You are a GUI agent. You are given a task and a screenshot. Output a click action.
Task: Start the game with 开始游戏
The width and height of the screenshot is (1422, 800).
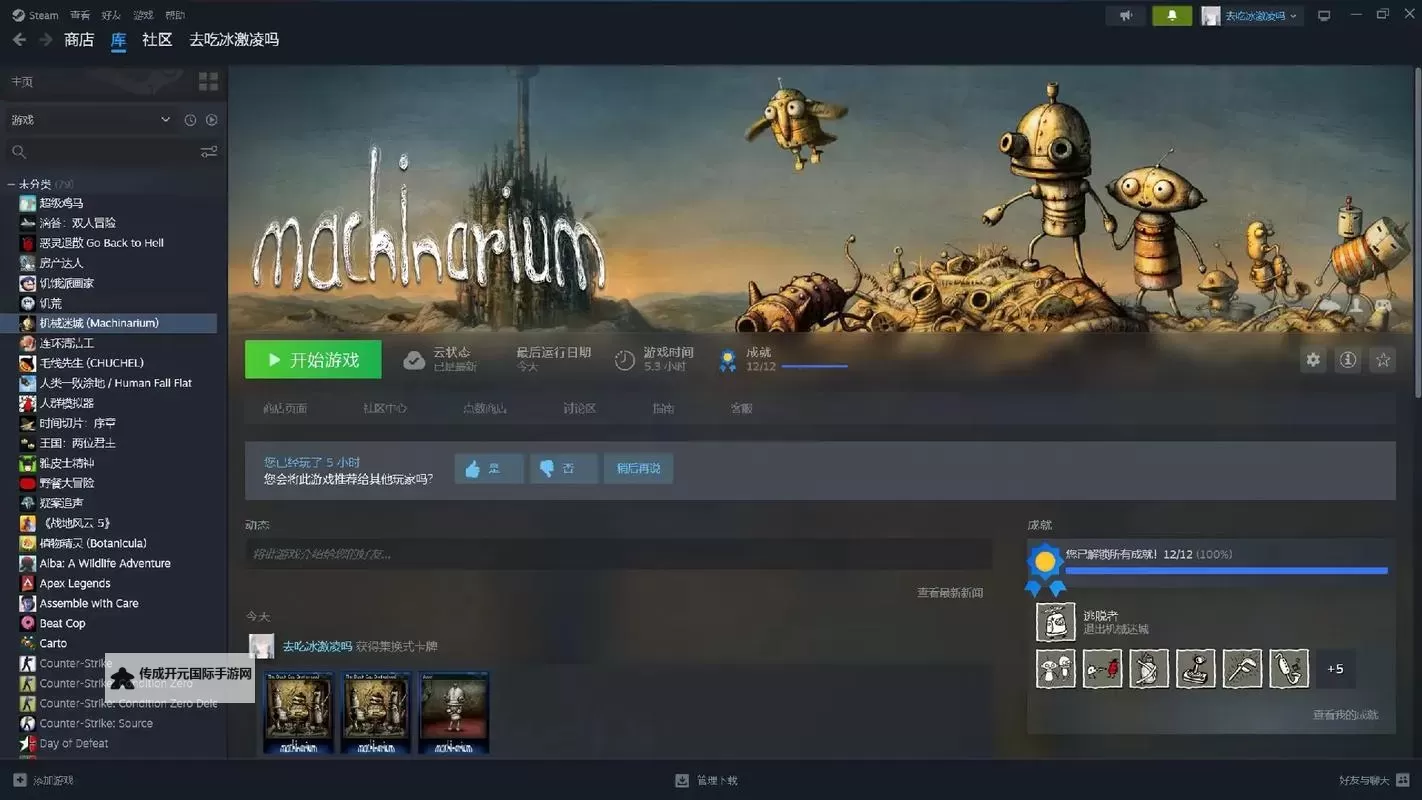313,360
